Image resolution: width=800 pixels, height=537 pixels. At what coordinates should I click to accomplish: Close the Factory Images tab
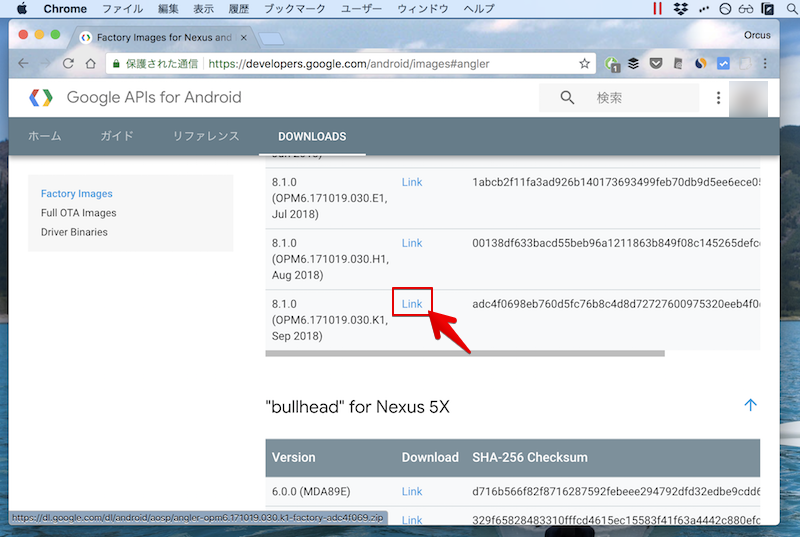click(244, 37)
